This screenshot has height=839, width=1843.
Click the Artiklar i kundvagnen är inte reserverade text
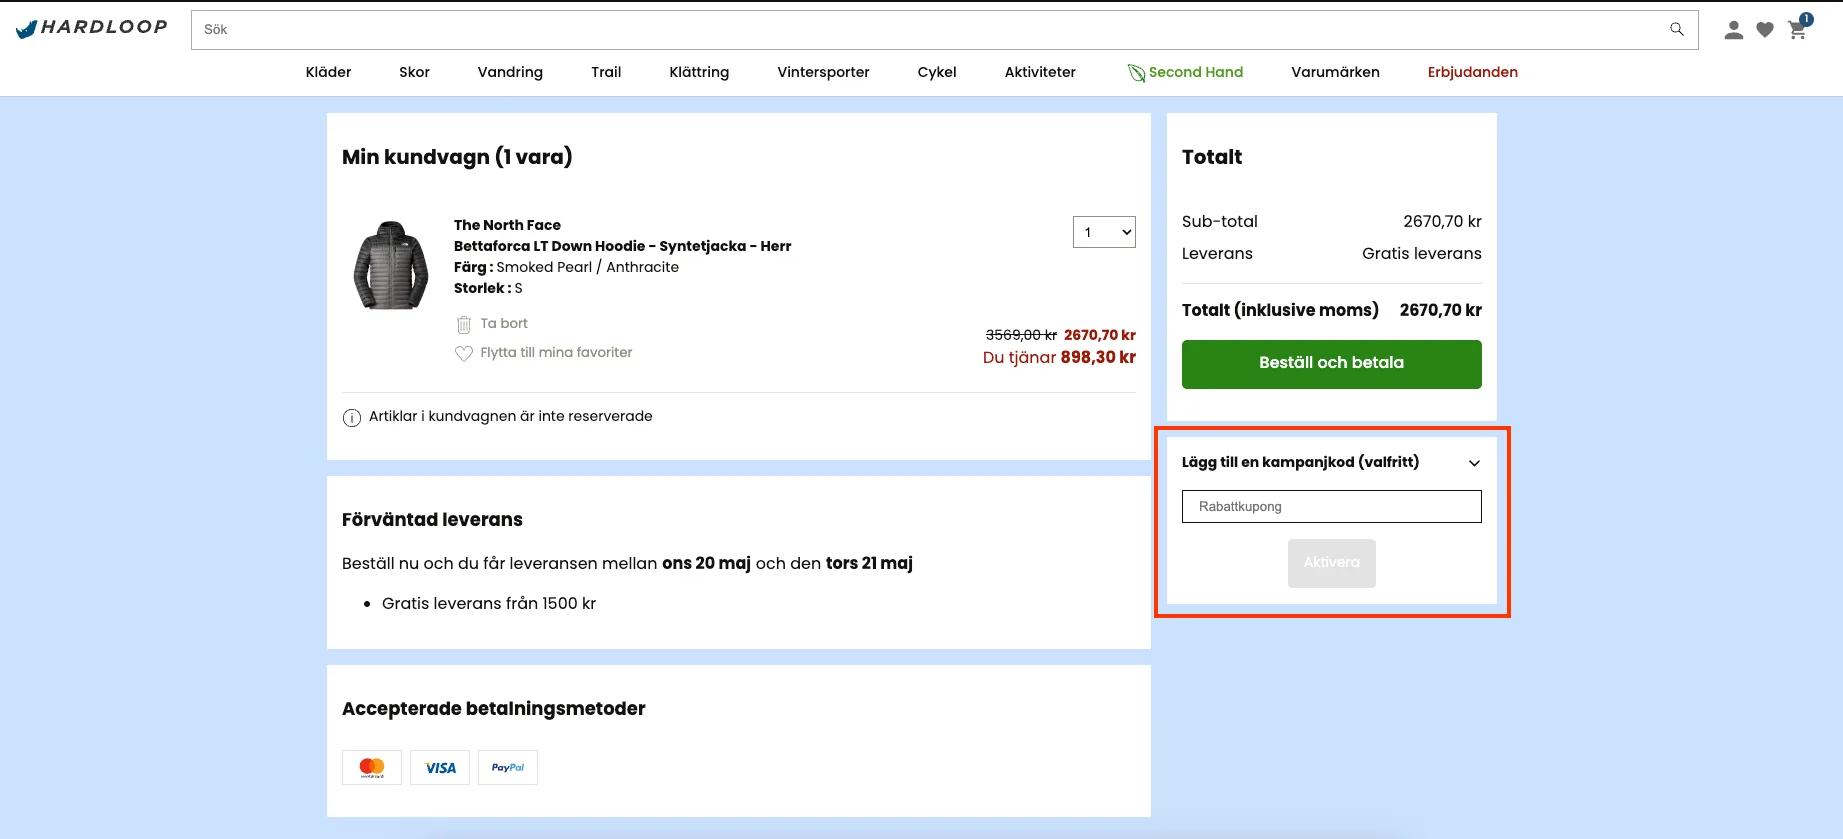tap(510, 416)
